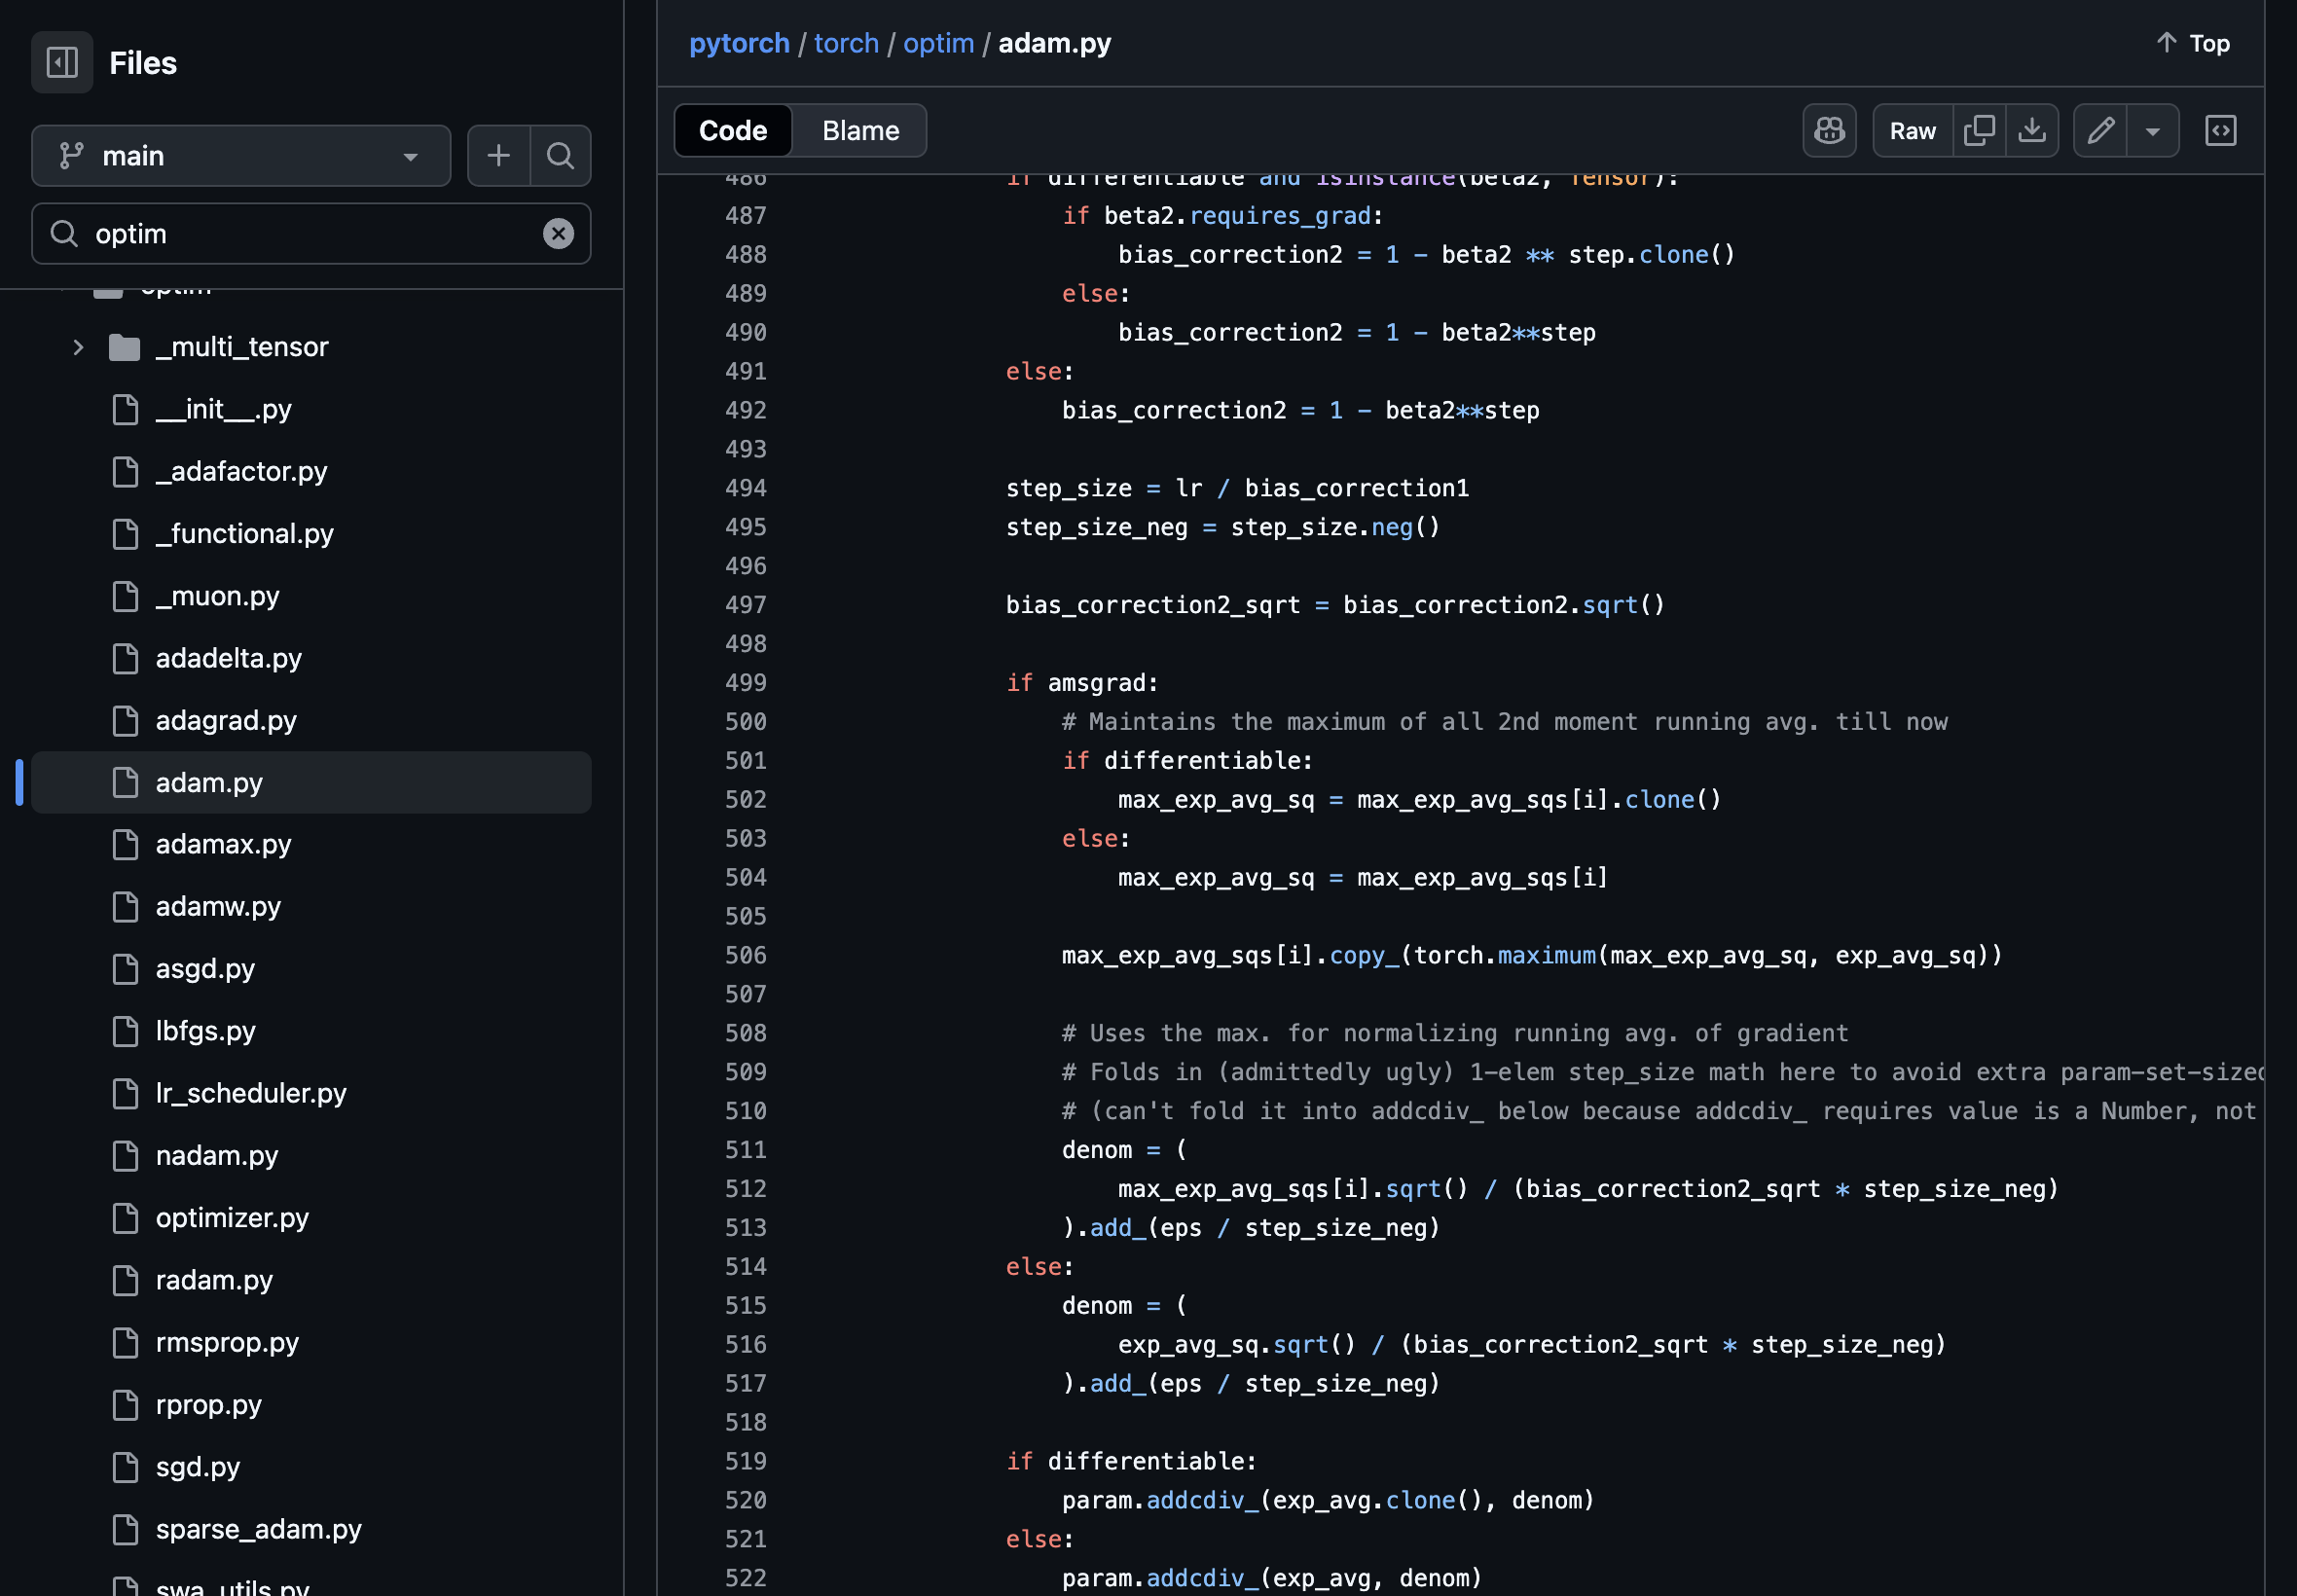Download the raw adam.py file
Image resolution: width=2297 pixels, height=1596 pixels.
[x=2031, y=131]
